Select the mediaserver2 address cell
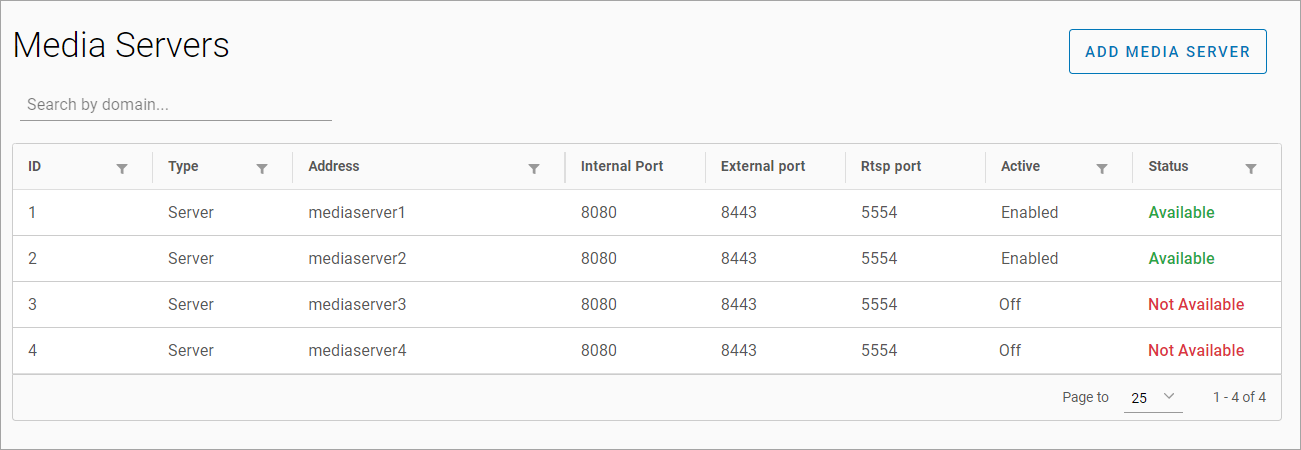 [x=357, y=259]
